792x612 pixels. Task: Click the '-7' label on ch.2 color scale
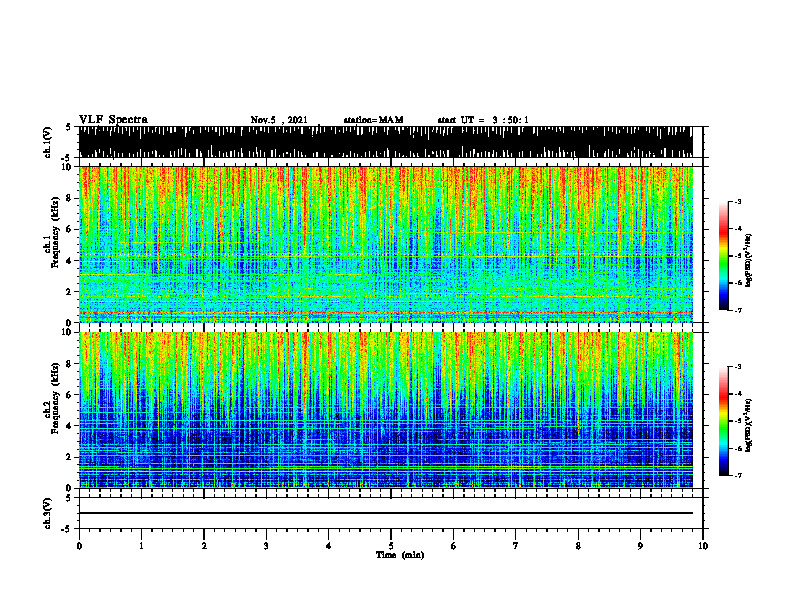(737, 475)
